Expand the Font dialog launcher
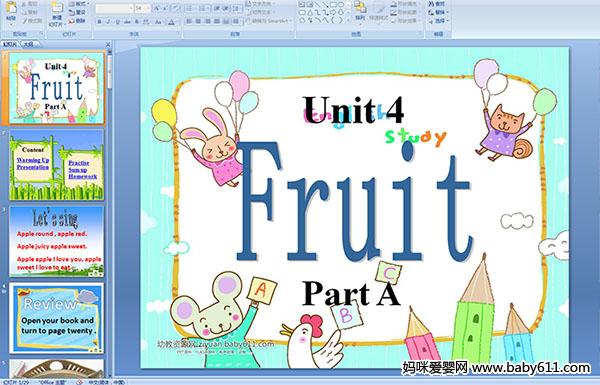Screen dimensions: 600x385 pos(179,34)
